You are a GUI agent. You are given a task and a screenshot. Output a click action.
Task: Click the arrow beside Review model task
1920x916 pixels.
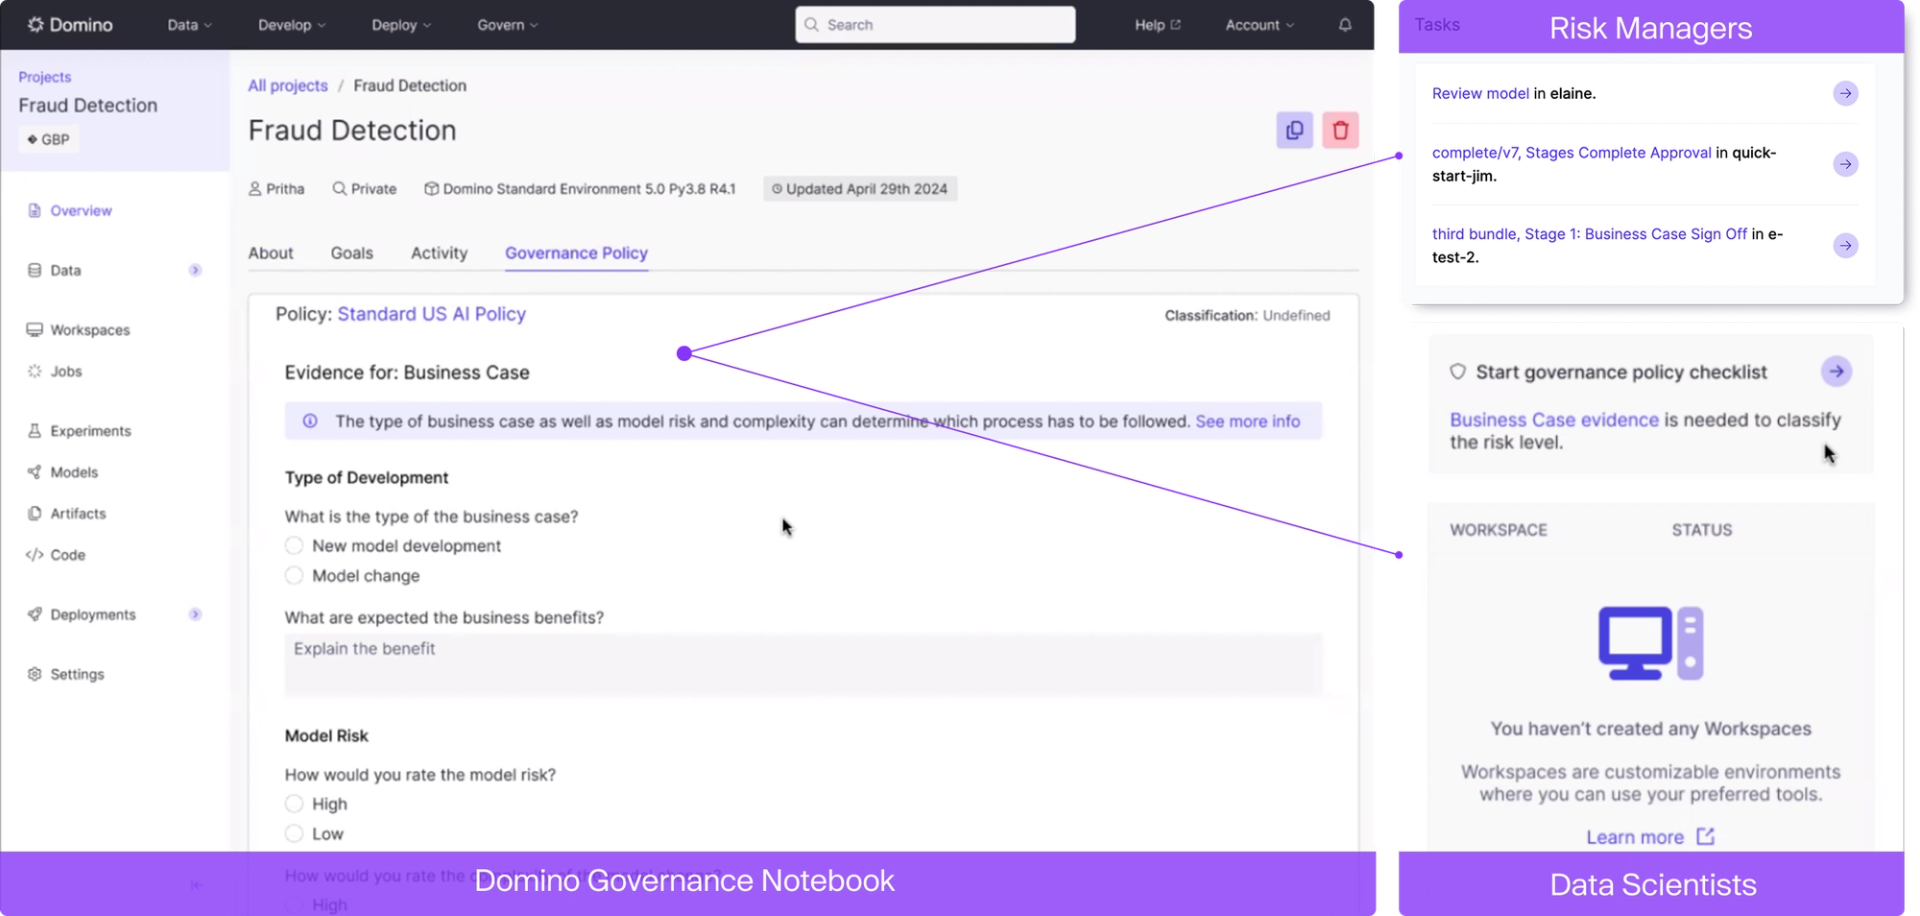[1845, 93]
